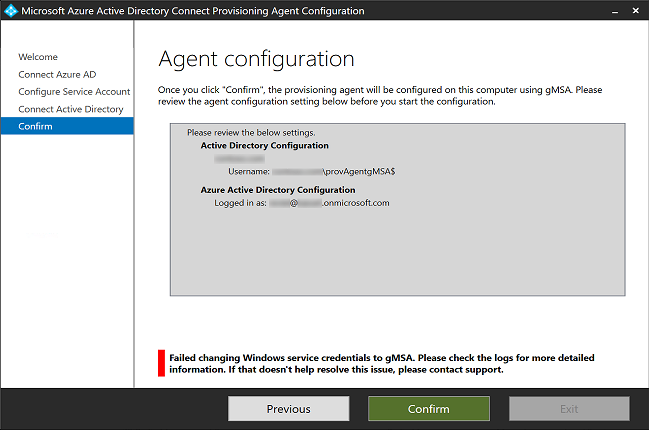Click the 'Username:' label
The width and height of the screenshot is (649, 430).
[249, 171]
